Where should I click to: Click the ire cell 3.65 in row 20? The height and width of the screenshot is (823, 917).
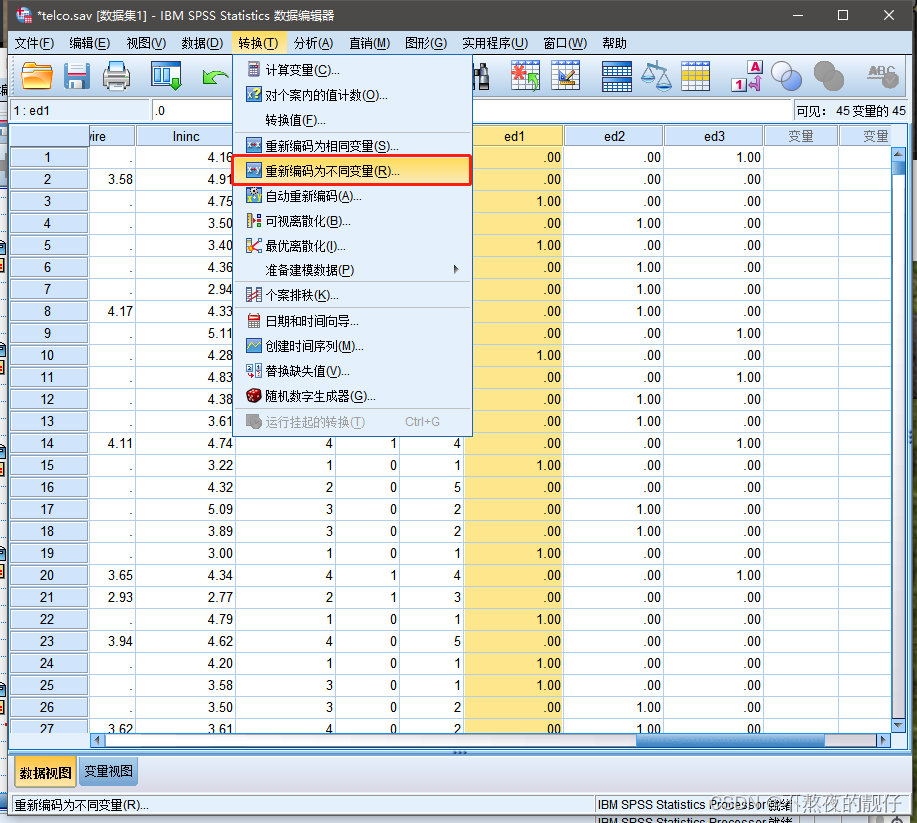coord(112,576)
